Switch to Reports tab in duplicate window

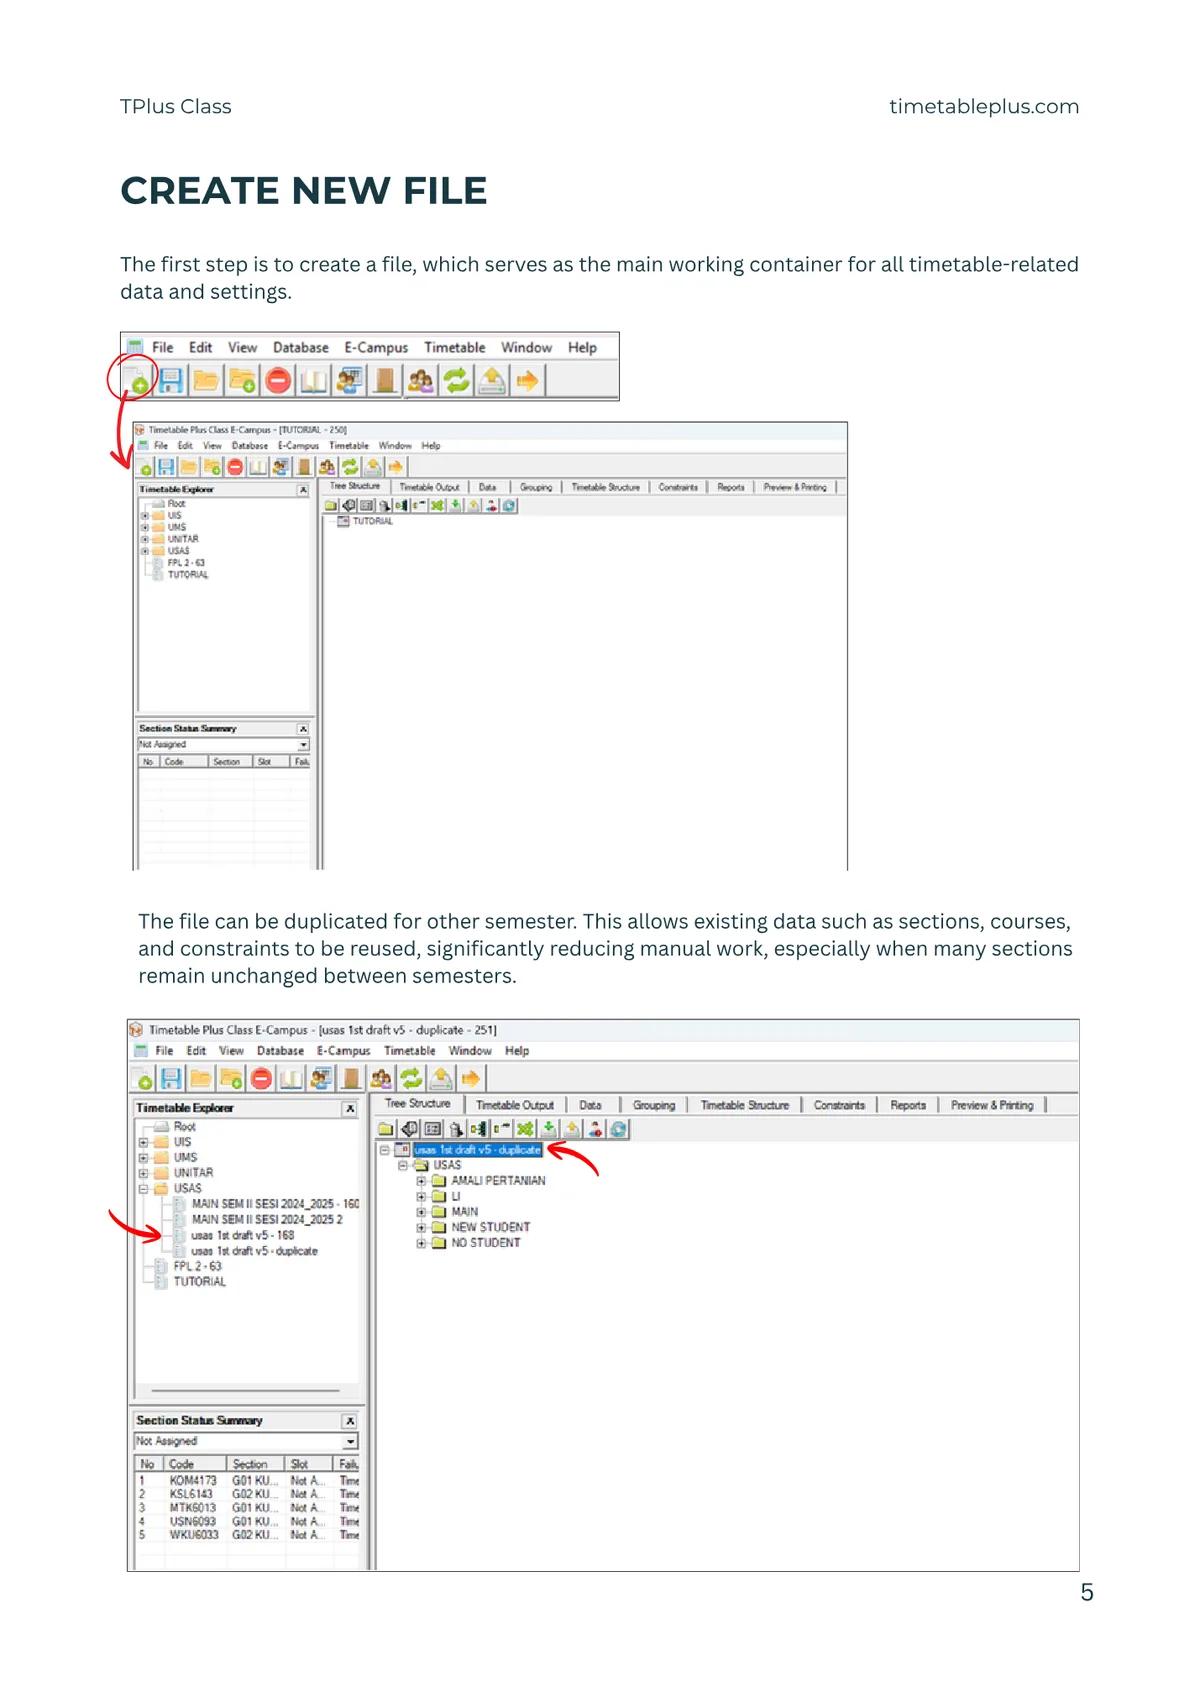click(x=908, y=1105)
